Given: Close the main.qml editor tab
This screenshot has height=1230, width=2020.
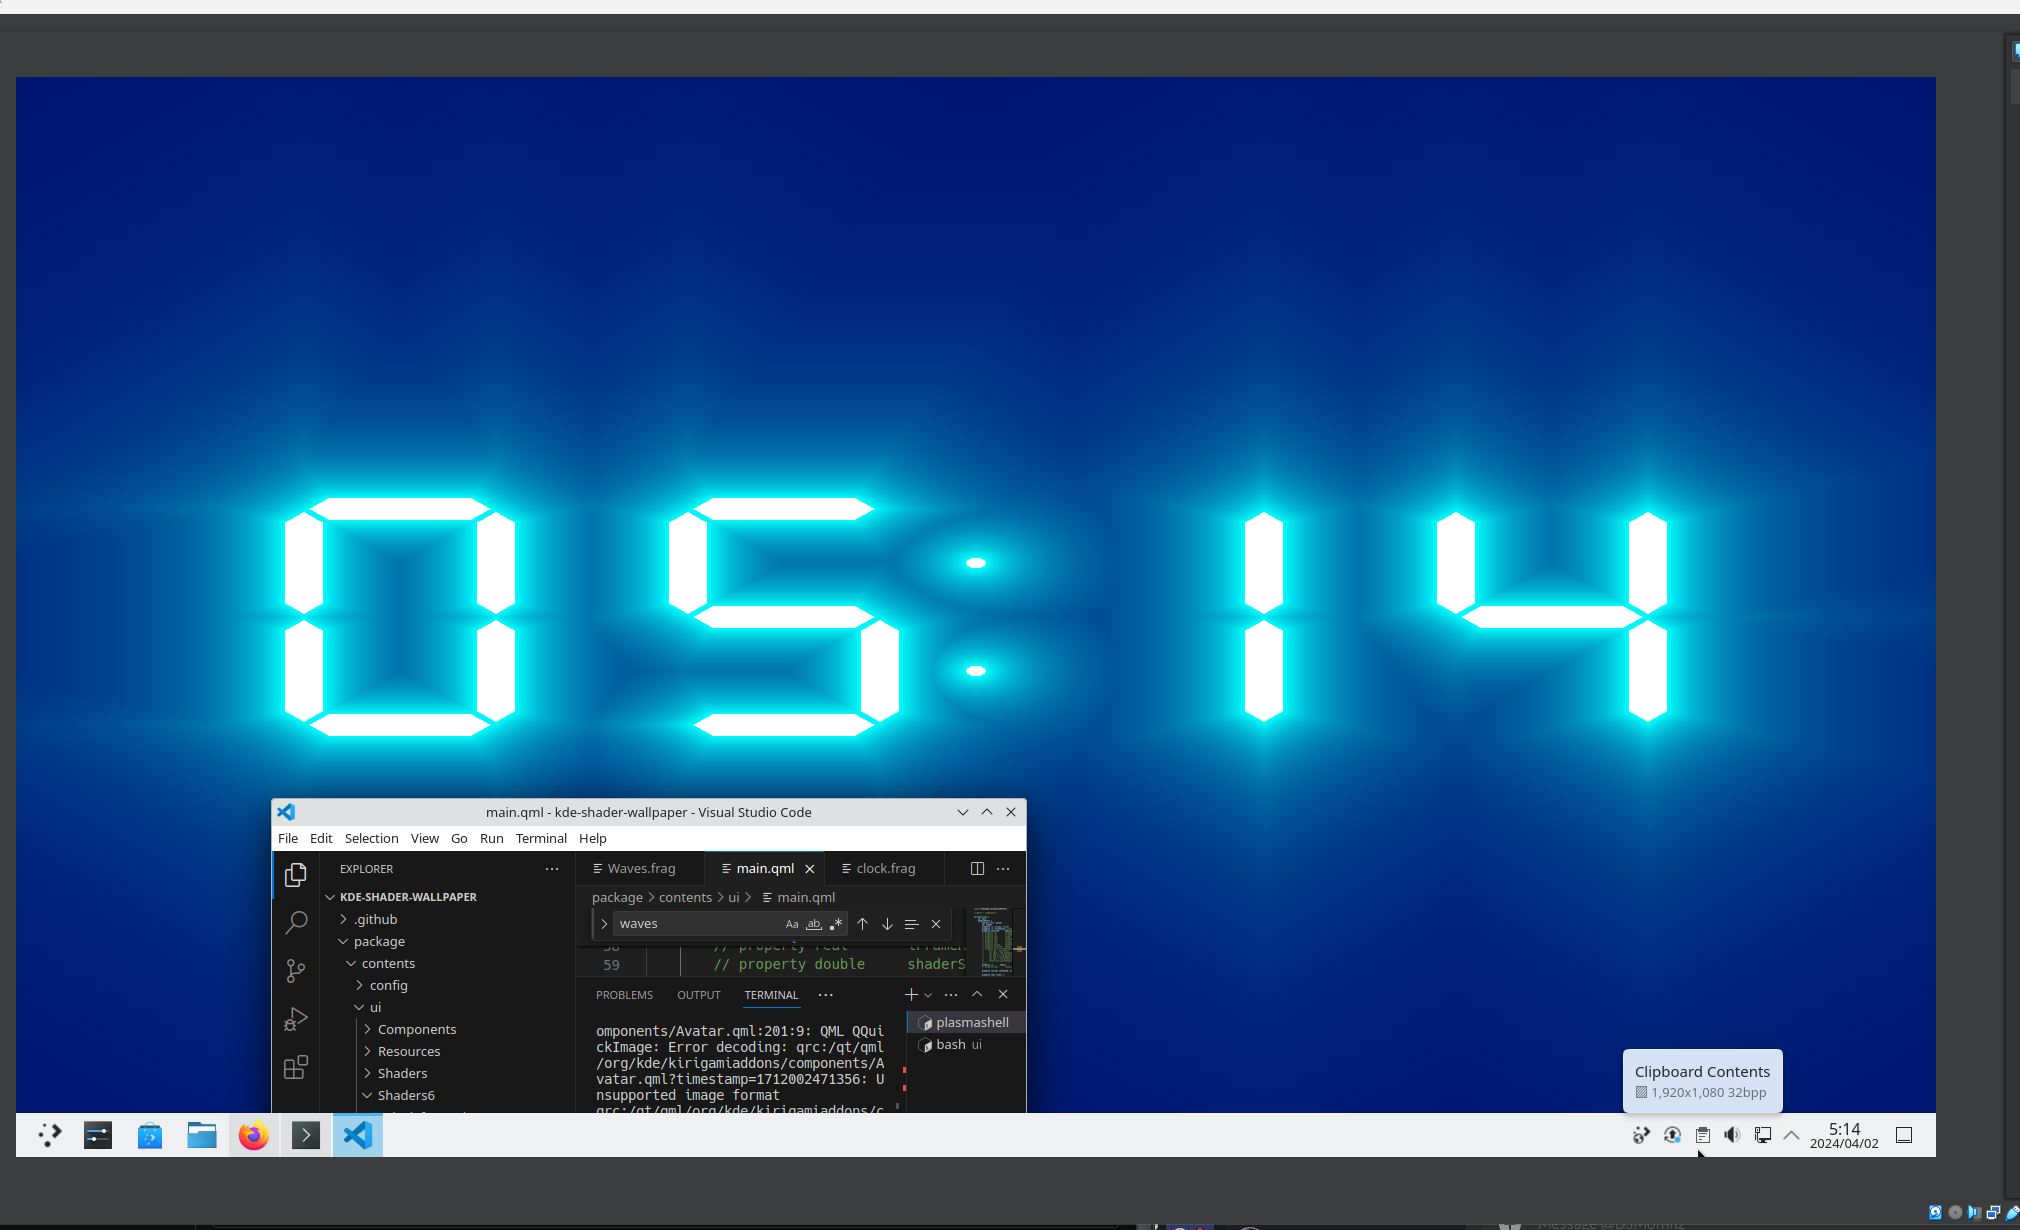Looking at the screenshot, I should (810, 869).
